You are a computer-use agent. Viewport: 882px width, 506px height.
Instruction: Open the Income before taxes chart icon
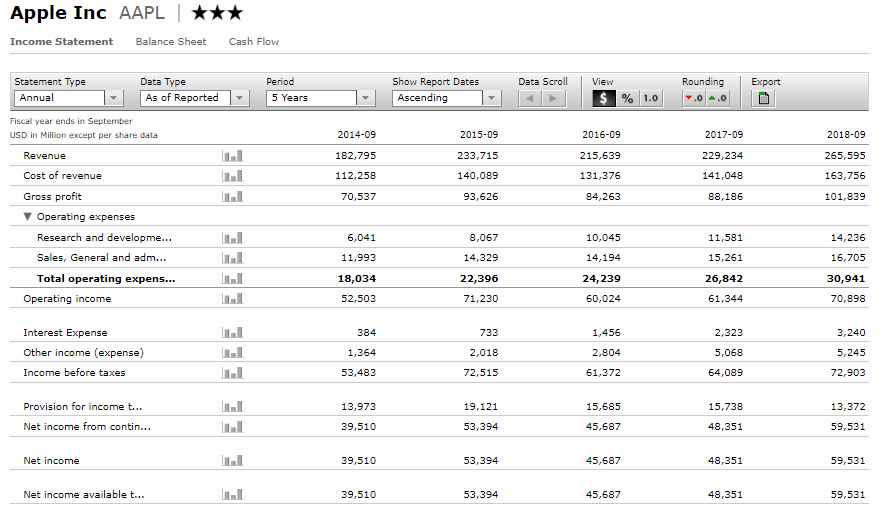coord(232,373)
